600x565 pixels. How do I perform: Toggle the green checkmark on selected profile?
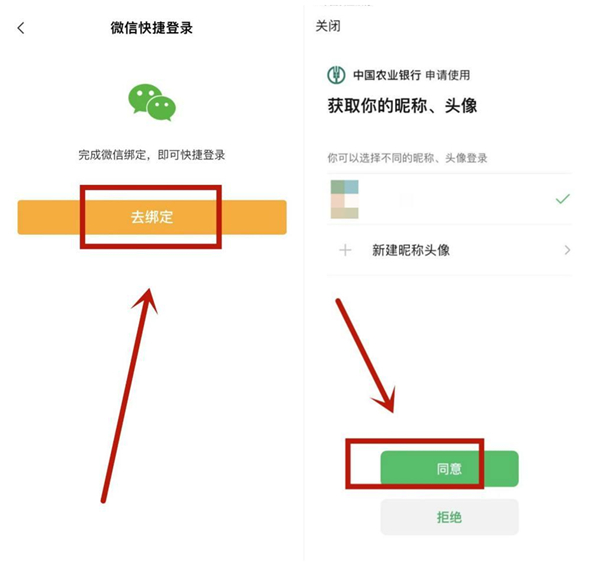point(562,199)
